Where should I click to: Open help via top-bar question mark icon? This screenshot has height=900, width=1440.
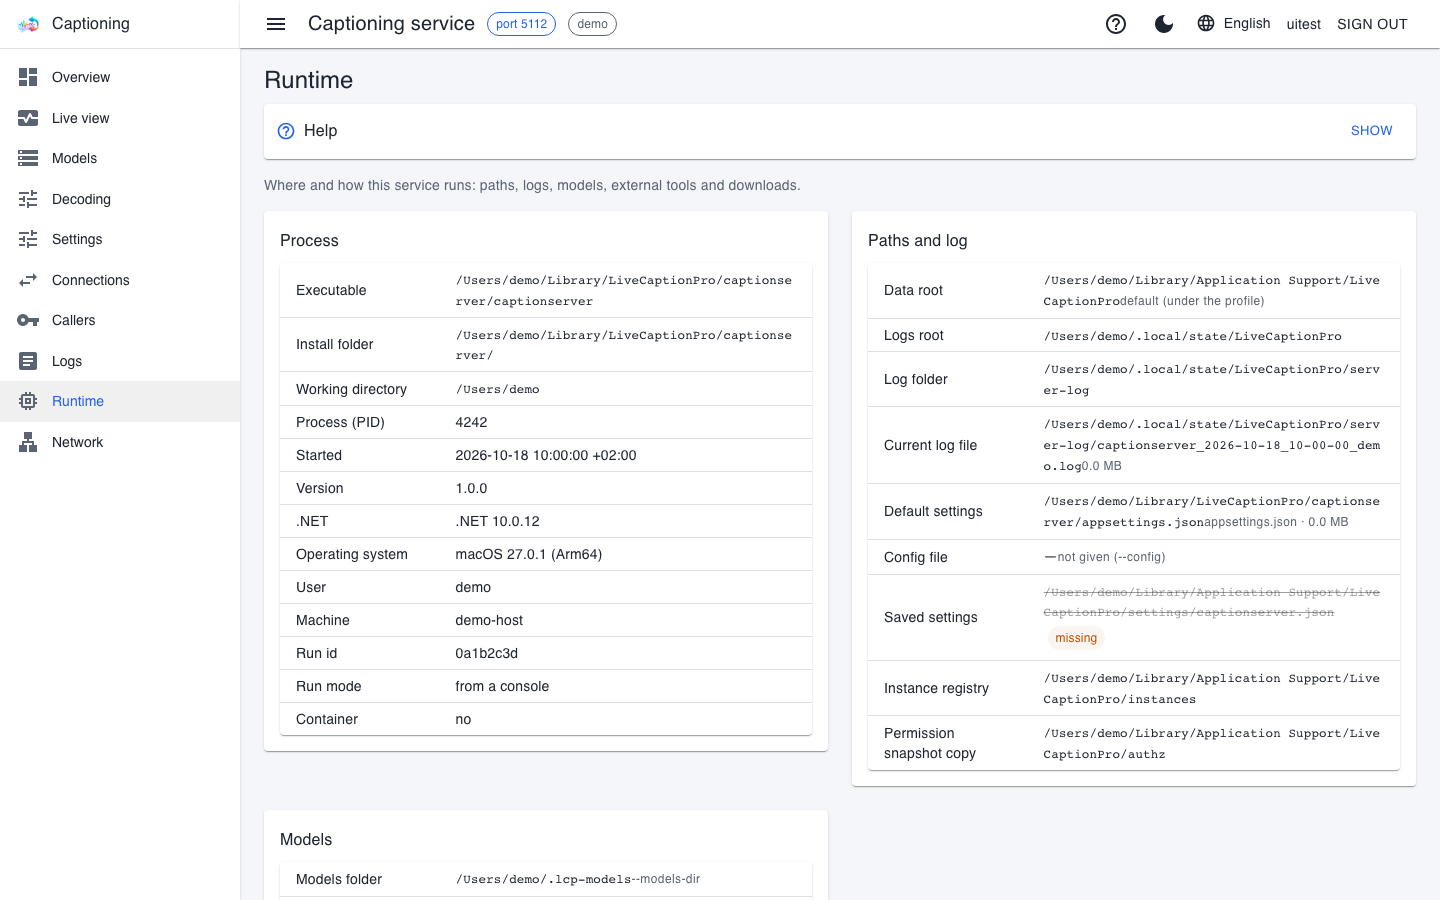point(1116,24)
